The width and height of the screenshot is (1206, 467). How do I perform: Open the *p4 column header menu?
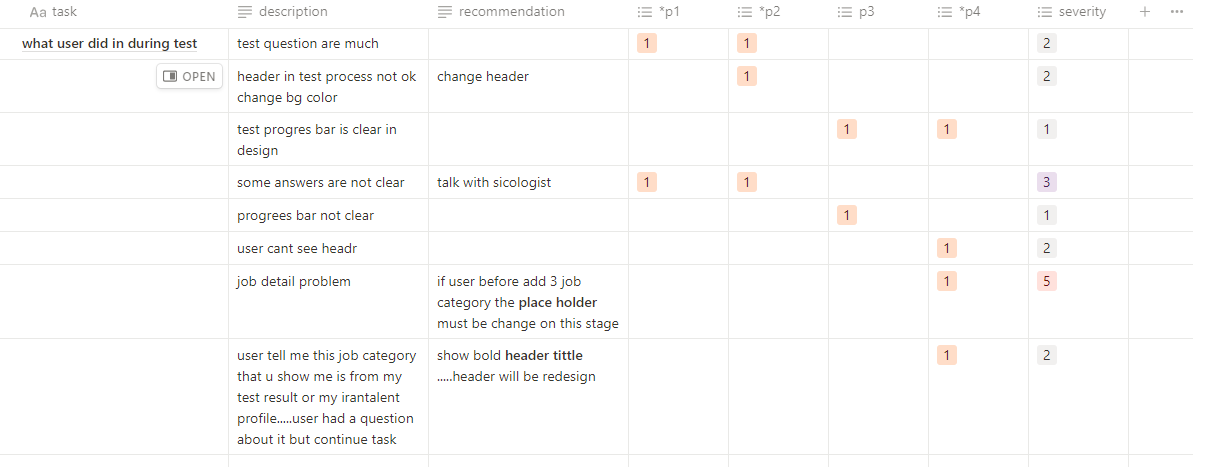point(969,12)
